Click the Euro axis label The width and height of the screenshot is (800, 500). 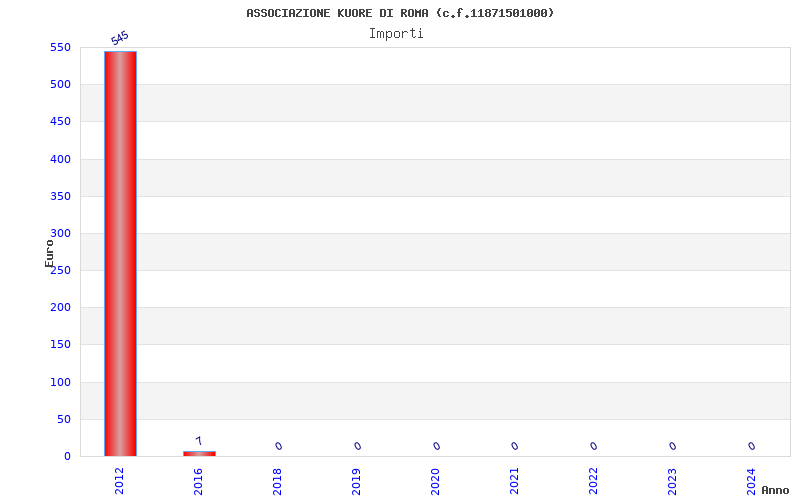[49, 253]
